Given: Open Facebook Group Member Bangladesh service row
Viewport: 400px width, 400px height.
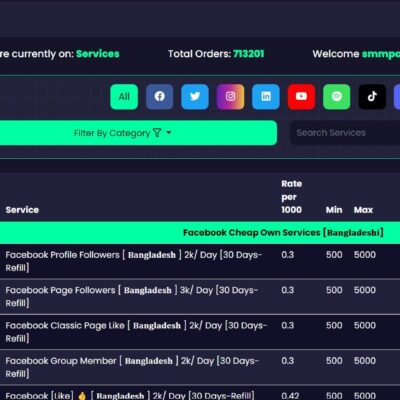Looking at the screenshot, I should (200, 367).
